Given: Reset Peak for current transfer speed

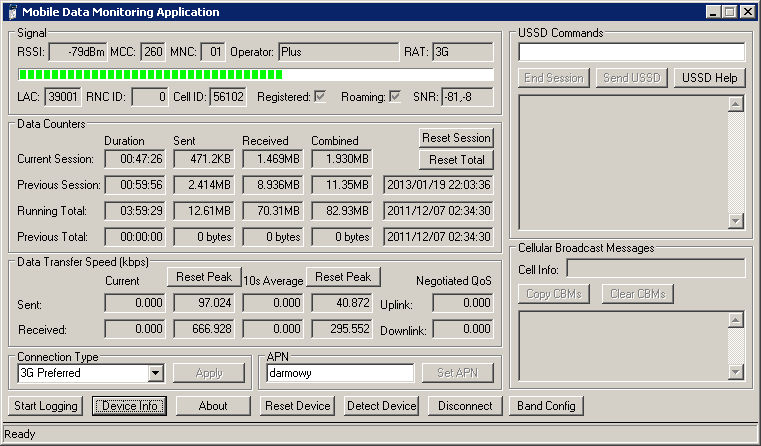Looking at the screenshot, I should [x=203, y=277].
